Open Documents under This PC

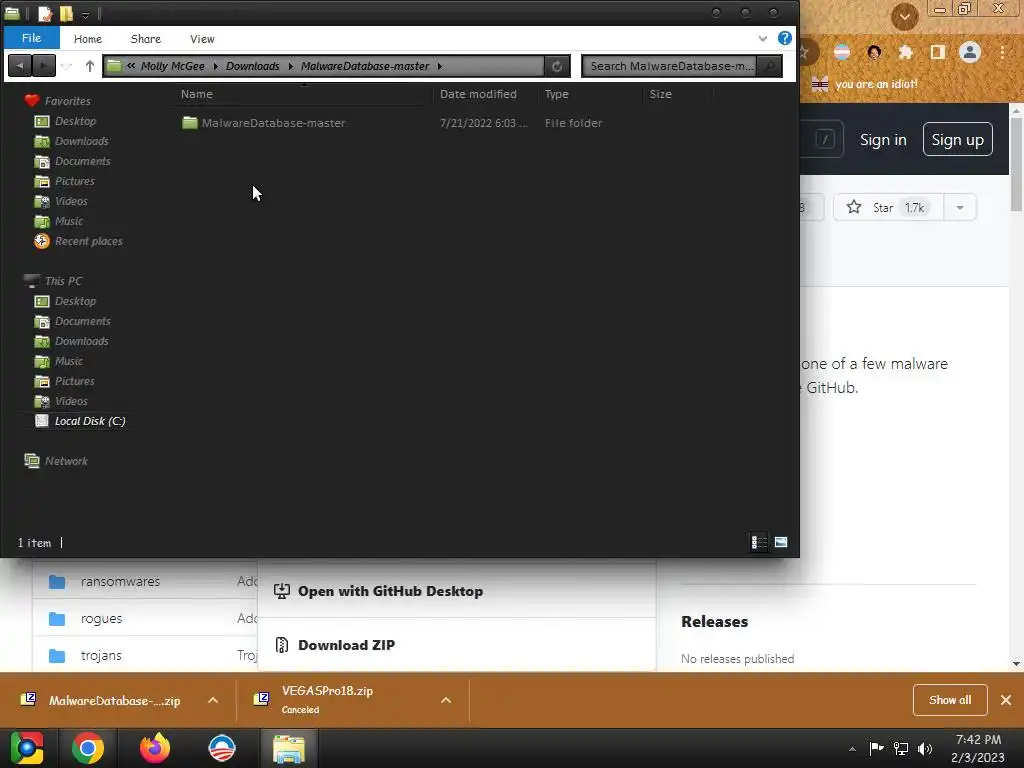[x=82, y=321]
